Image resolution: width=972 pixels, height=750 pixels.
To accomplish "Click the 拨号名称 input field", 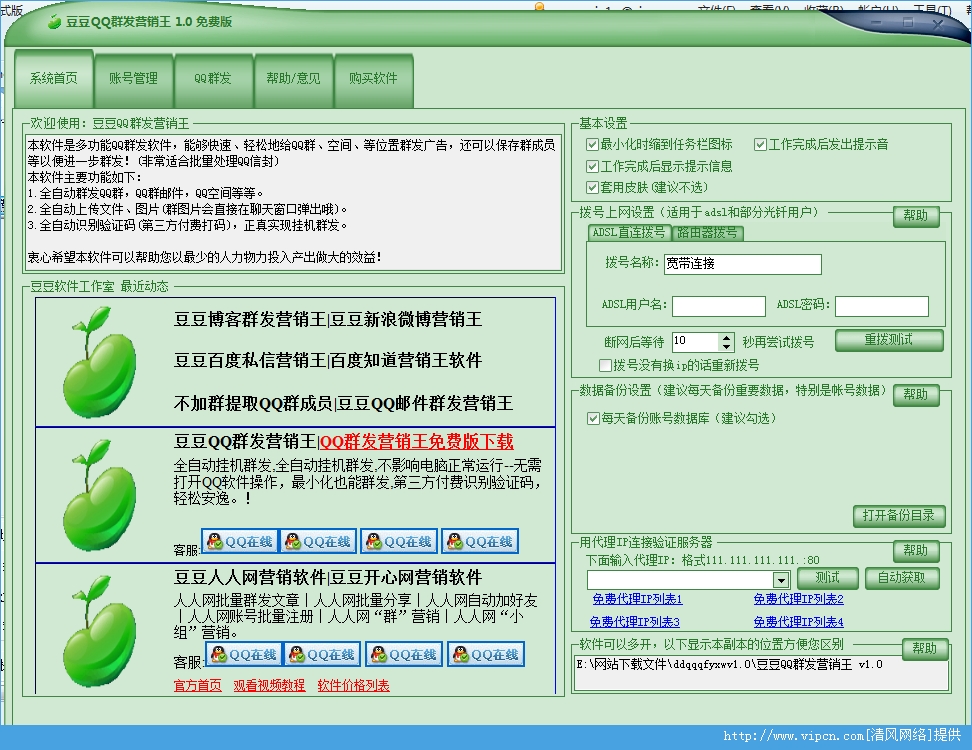I will (743, 264).
